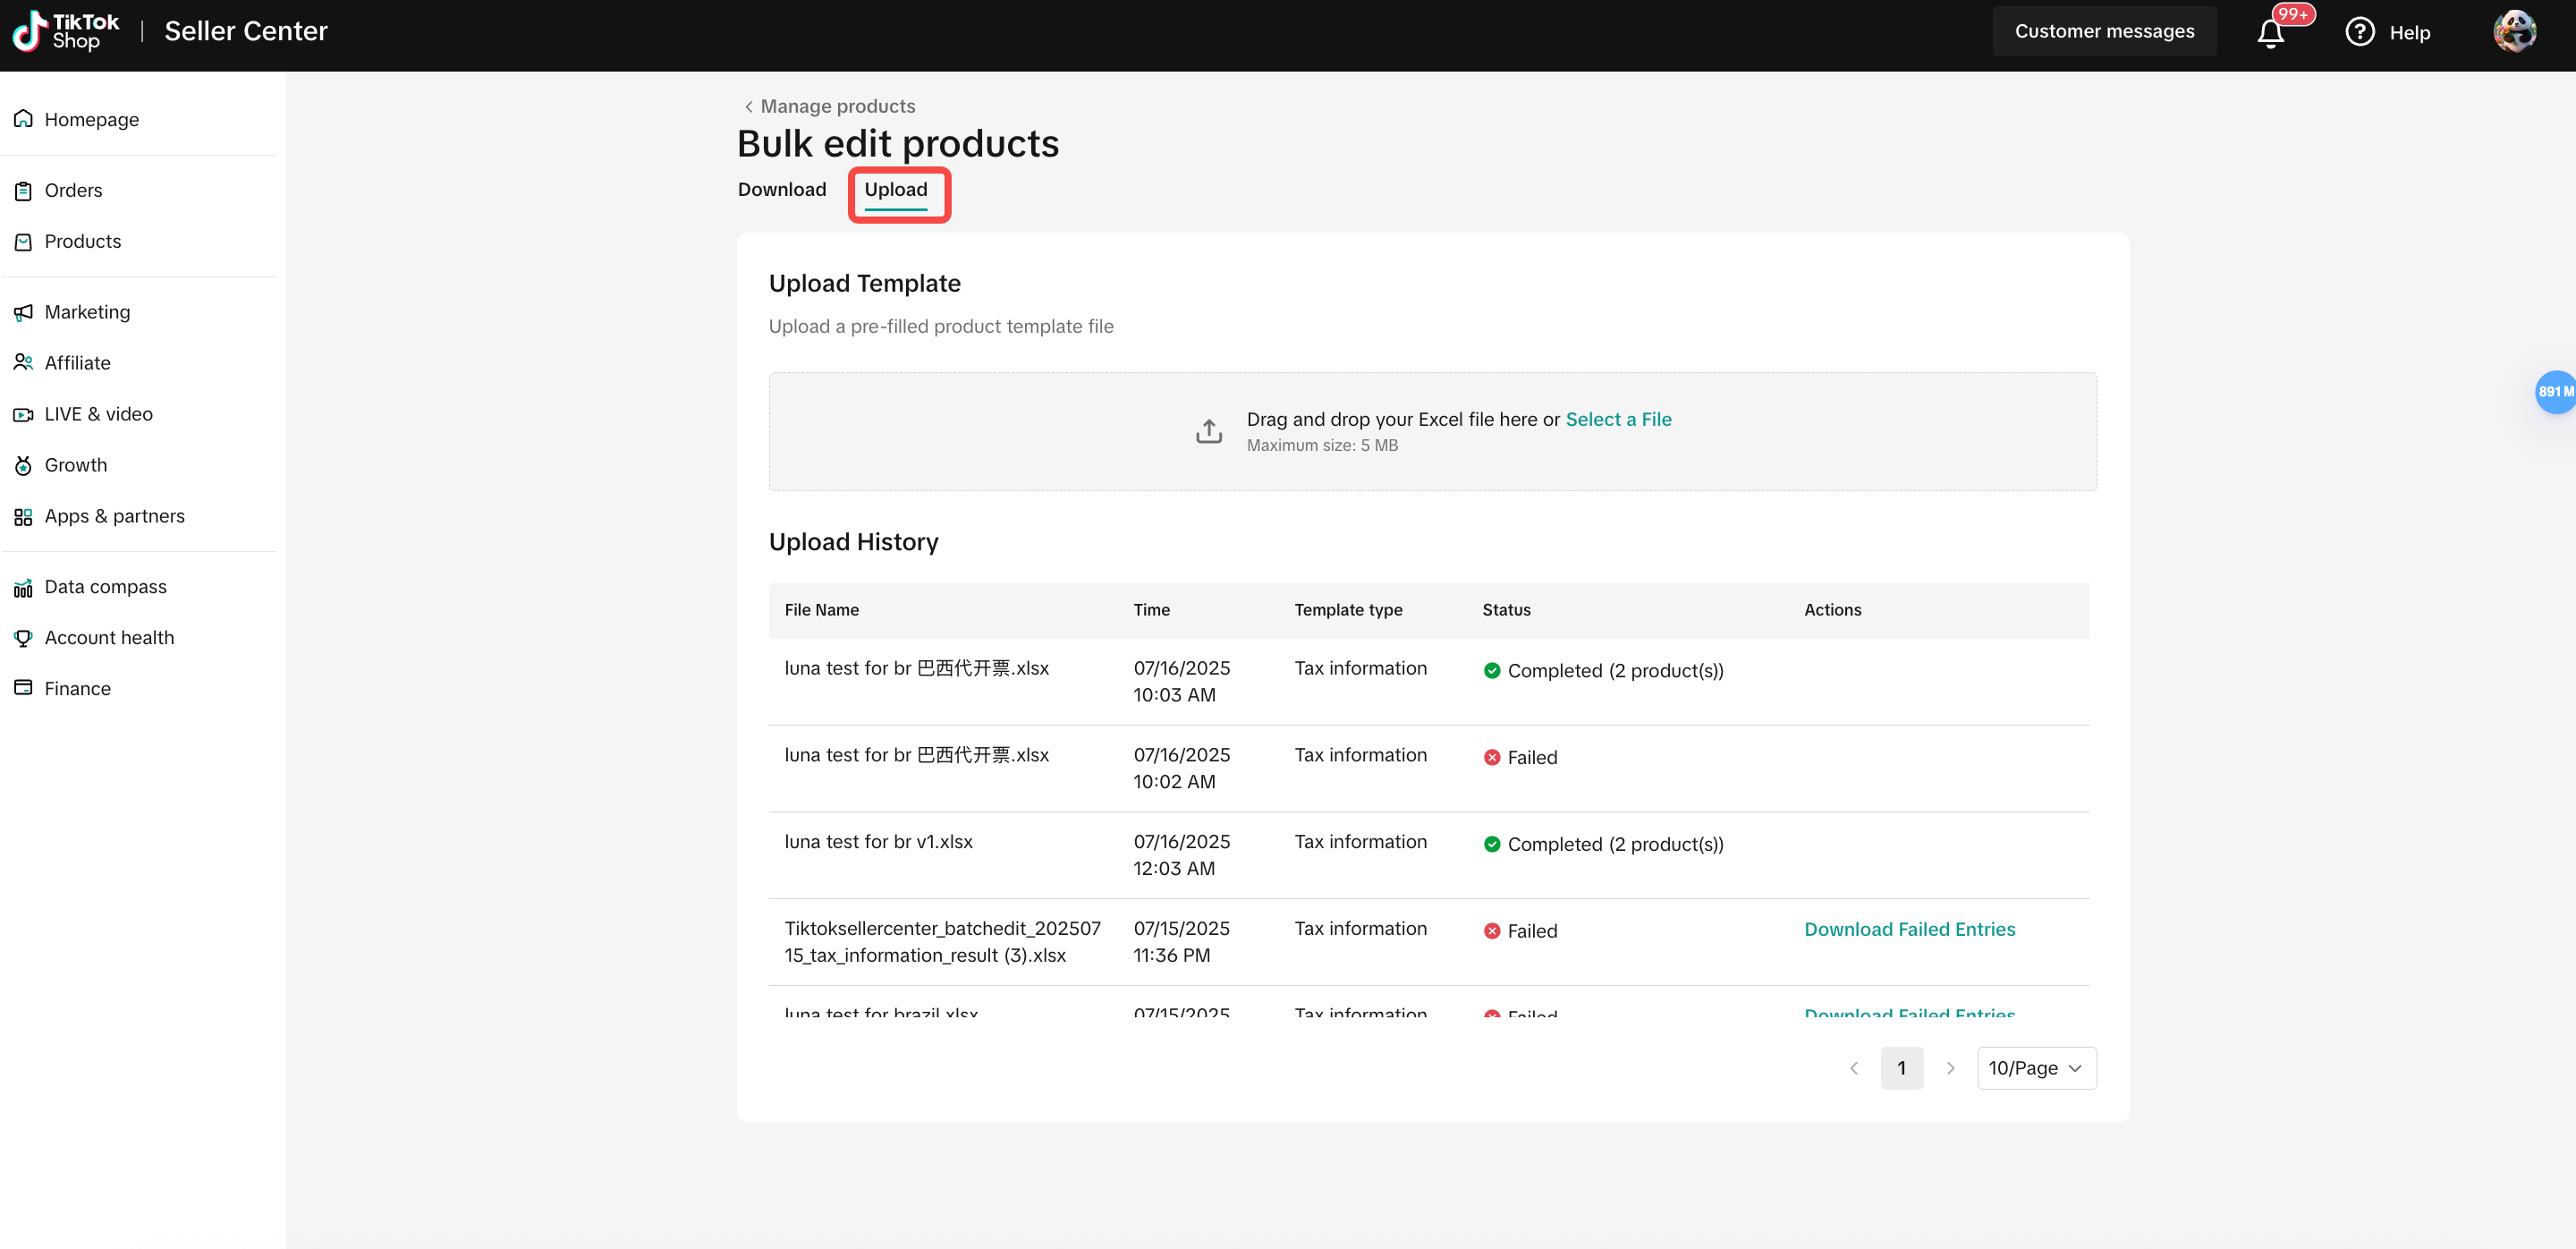
Task: Click Completed status at 10:03 AM row
Action: point(1603,670)
